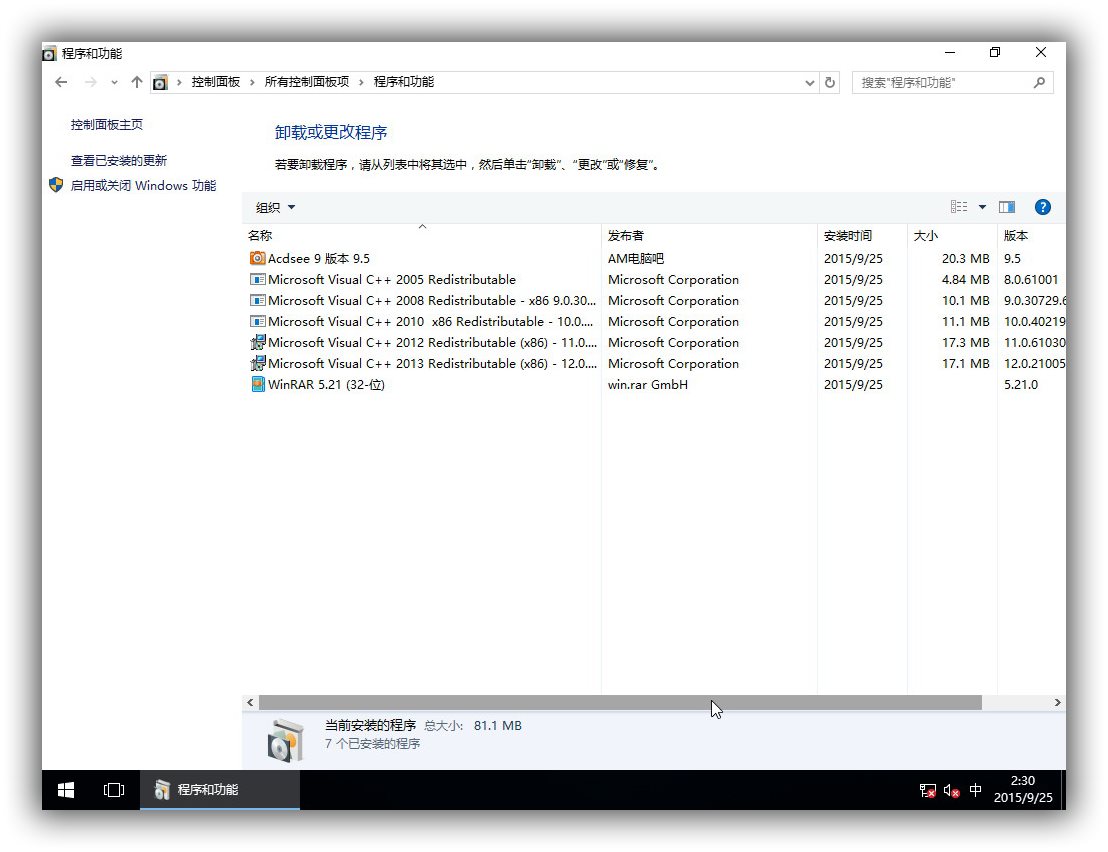Screen dimensions: 1108x852
Task: Click the address bar Control Panel icon
Action: click(160, 83)
